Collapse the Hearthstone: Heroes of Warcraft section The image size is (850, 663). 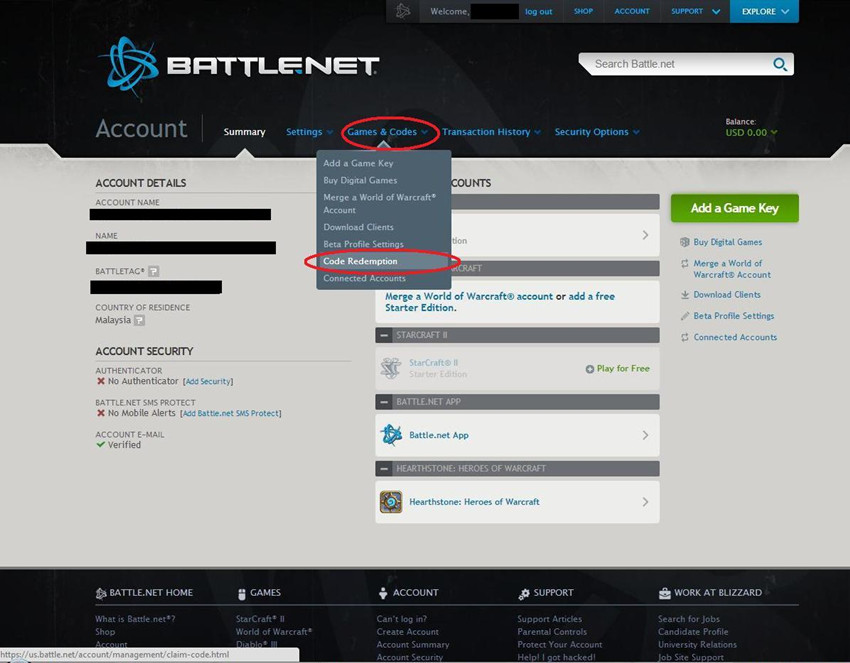(384, 468)
